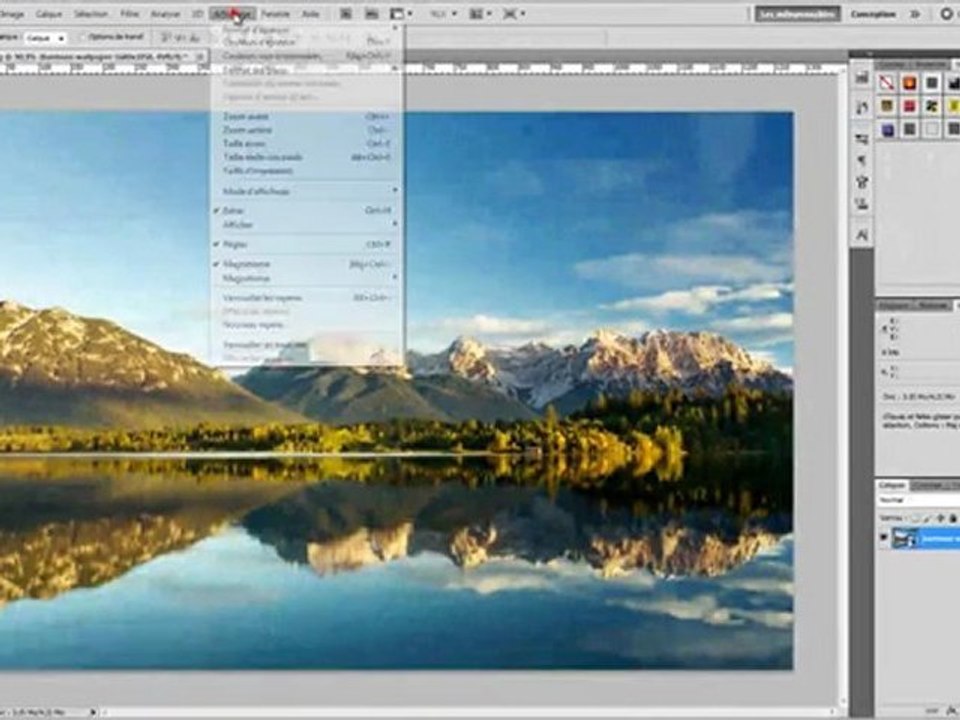Open the view extras dropdown in application bar
This screenshot has height=720, width=960.
402,13
